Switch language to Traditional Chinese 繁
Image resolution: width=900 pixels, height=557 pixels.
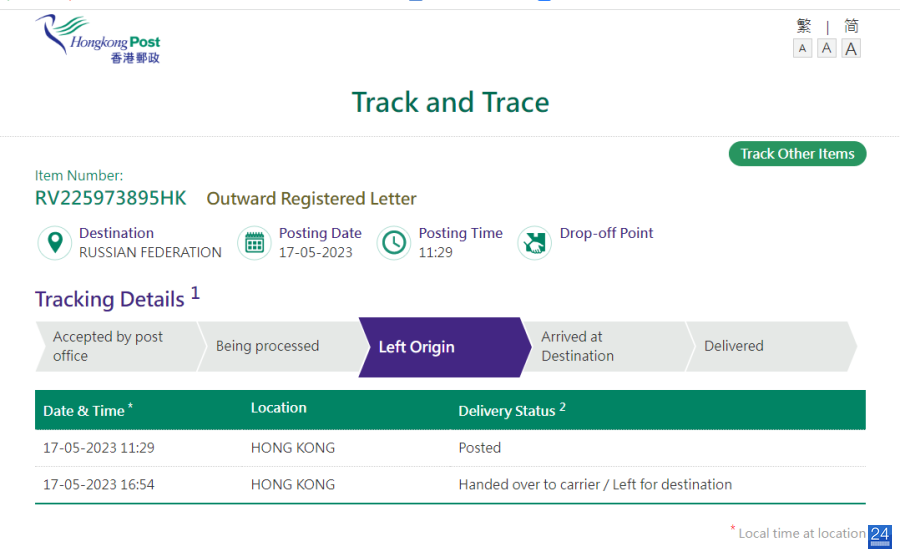[804, 26]
